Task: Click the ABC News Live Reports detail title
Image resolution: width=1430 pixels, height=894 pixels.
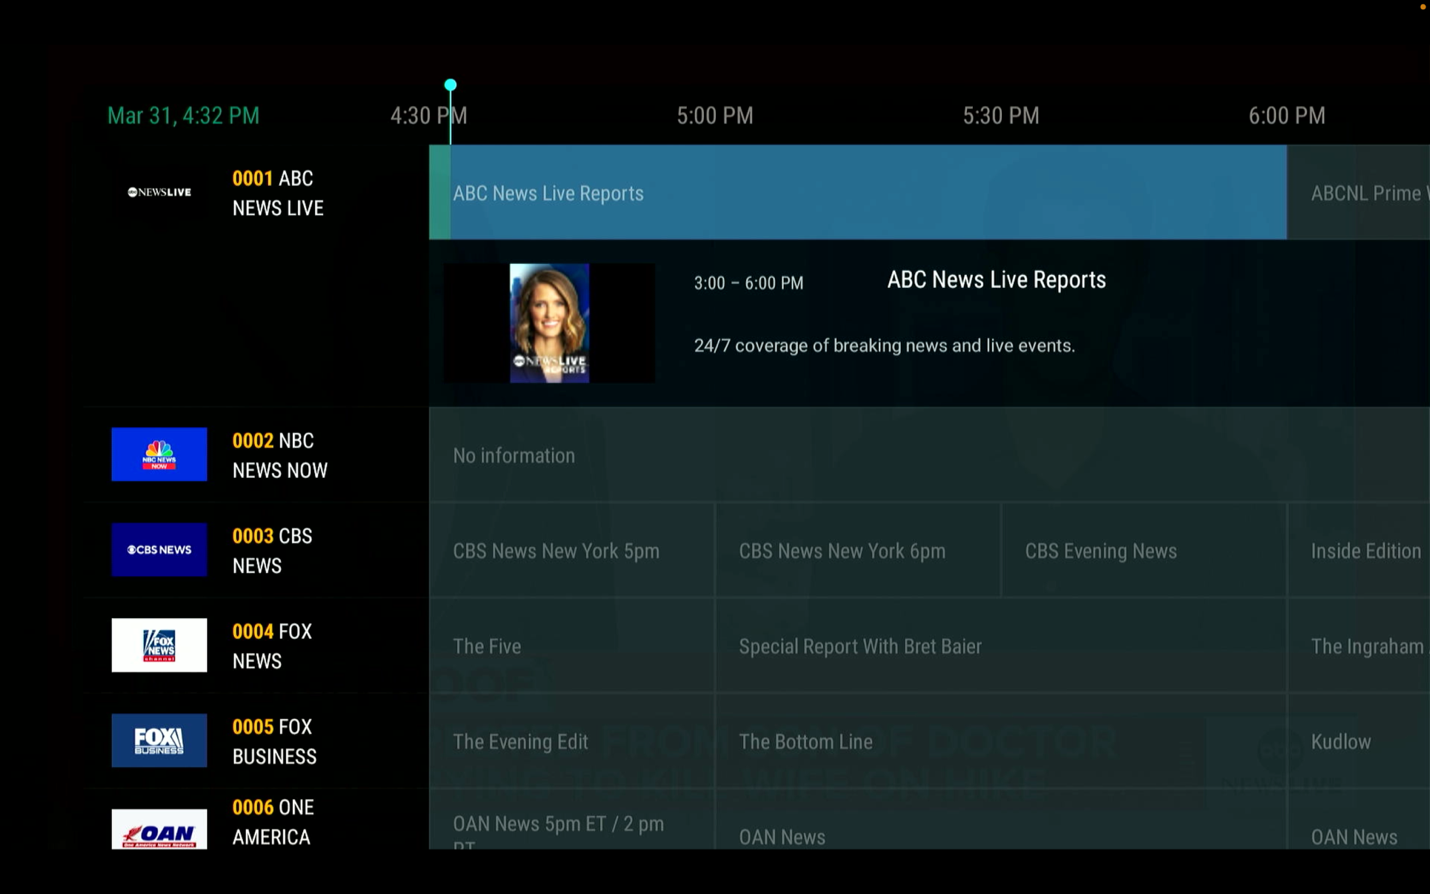Action: click(x=997, y=280)
